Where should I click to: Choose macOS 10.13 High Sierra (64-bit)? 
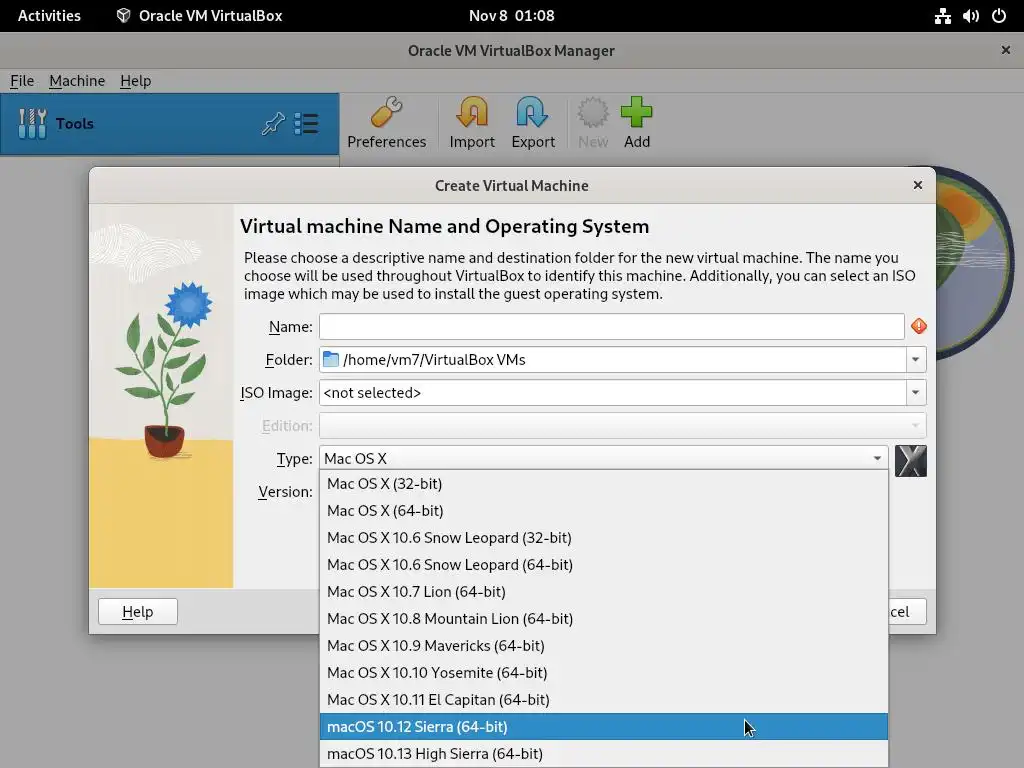click(603, 754)
